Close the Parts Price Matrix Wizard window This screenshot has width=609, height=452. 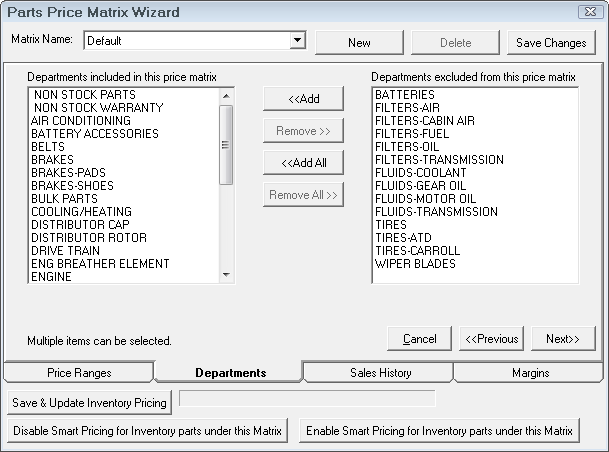[x=589, y=12]
